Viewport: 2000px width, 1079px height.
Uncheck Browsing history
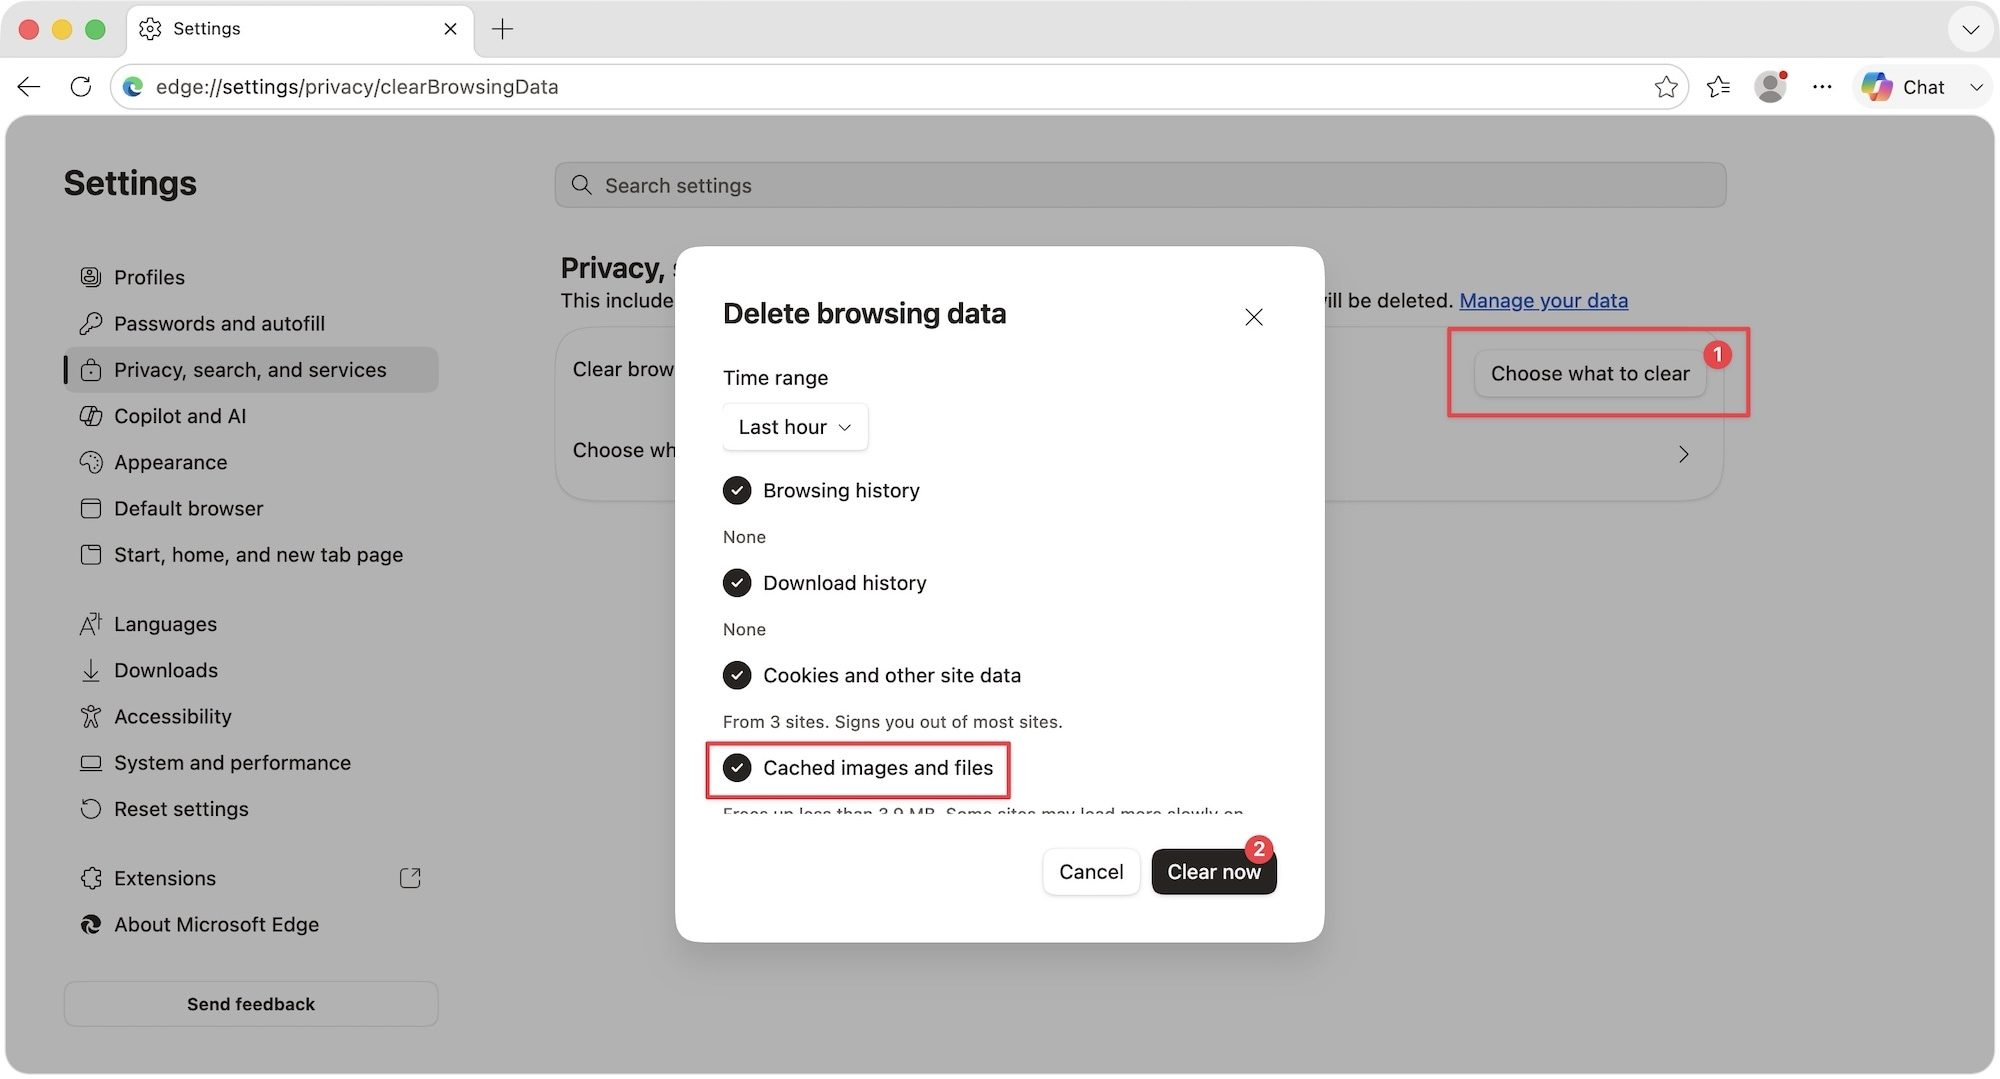point(737,490)
